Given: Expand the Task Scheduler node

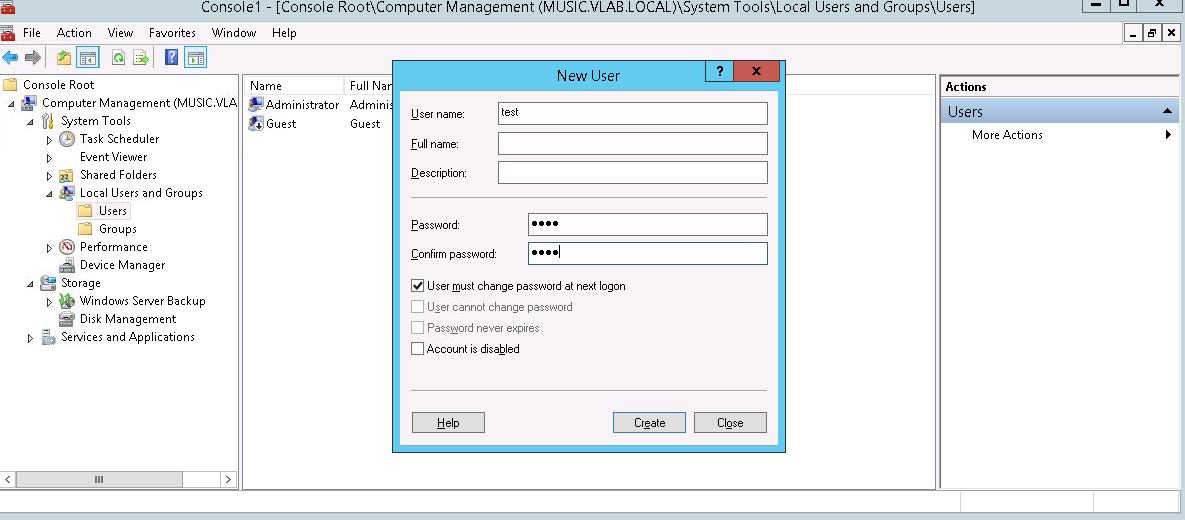Looking at the screenshot, I should [49, 140].
